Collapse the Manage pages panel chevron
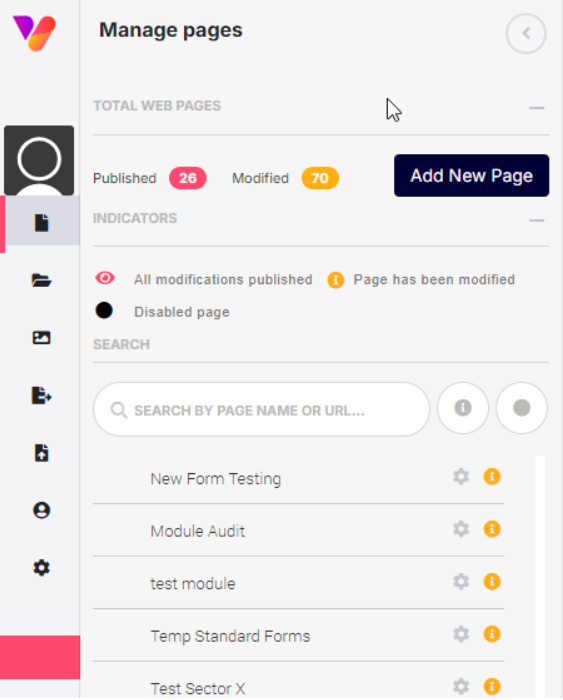563x700 pixels. pos(526,33)
